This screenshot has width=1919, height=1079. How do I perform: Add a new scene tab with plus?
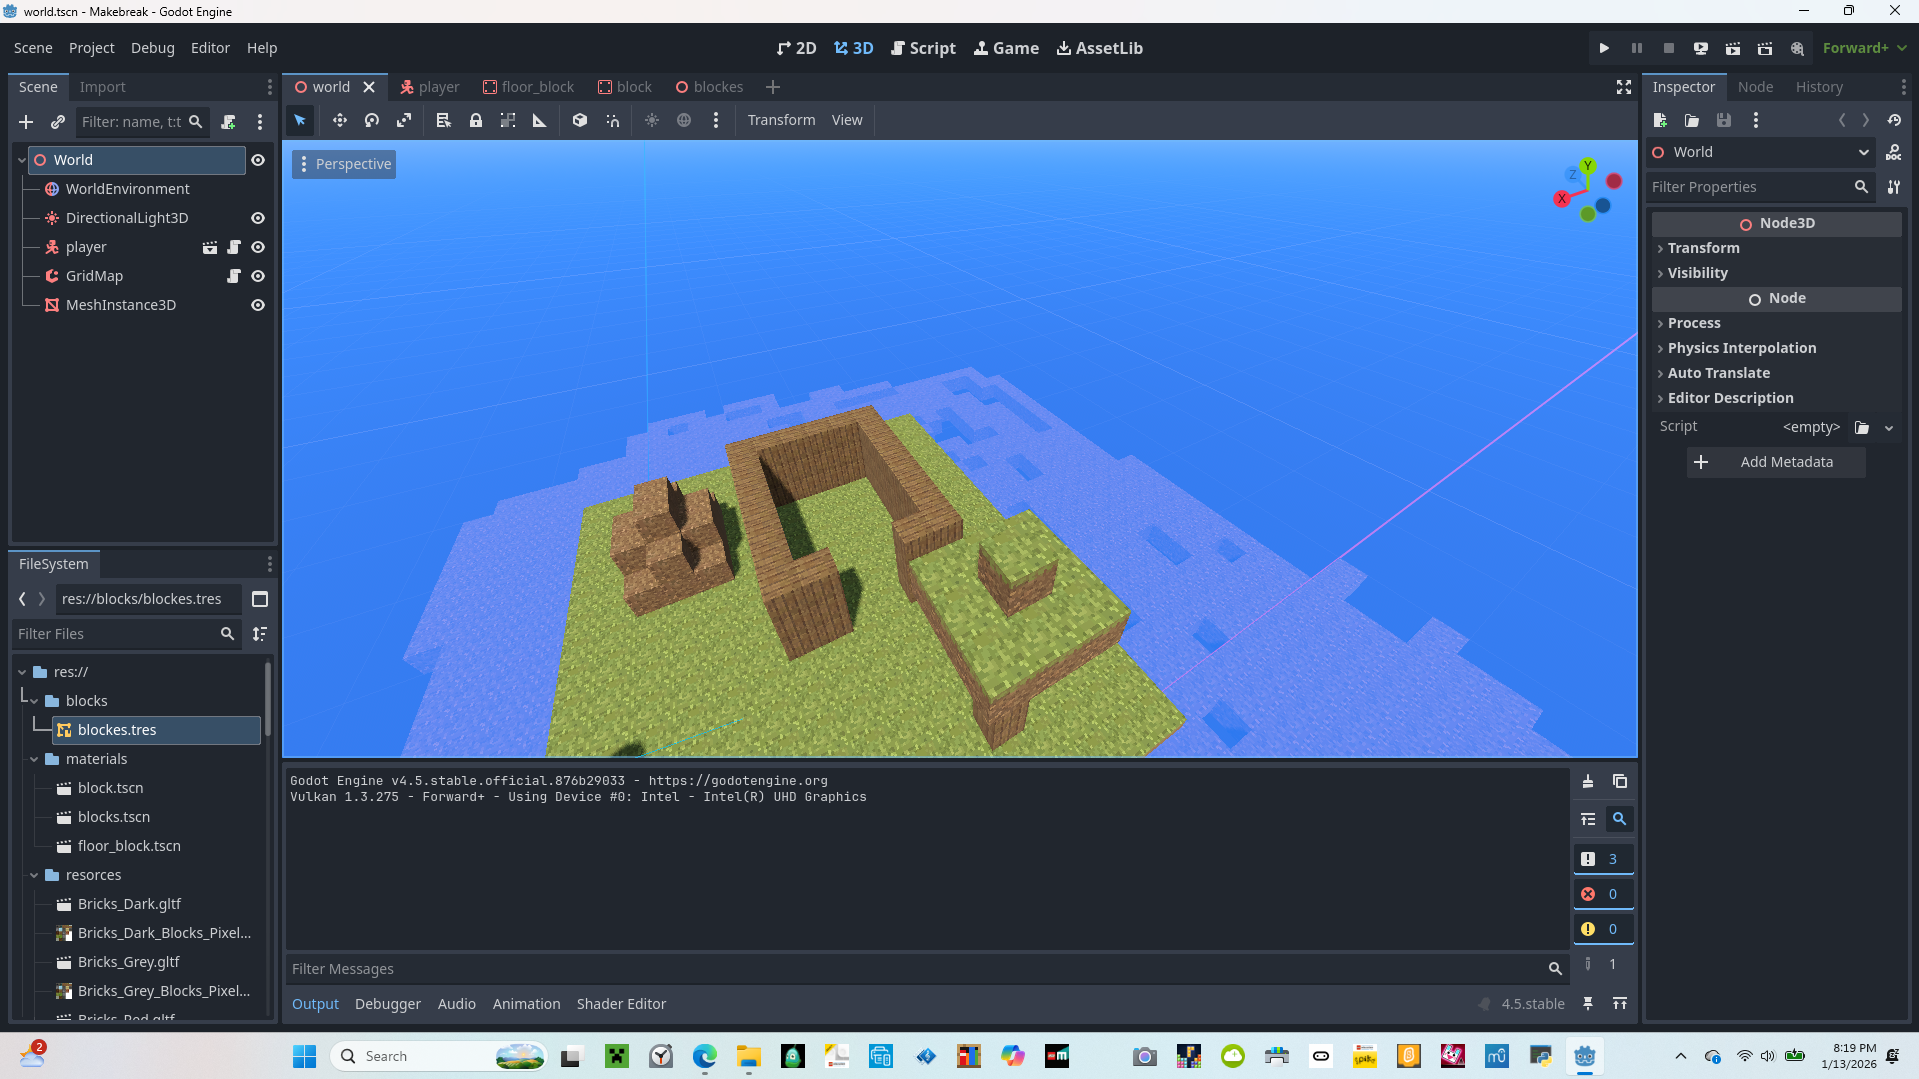point(773,87)
